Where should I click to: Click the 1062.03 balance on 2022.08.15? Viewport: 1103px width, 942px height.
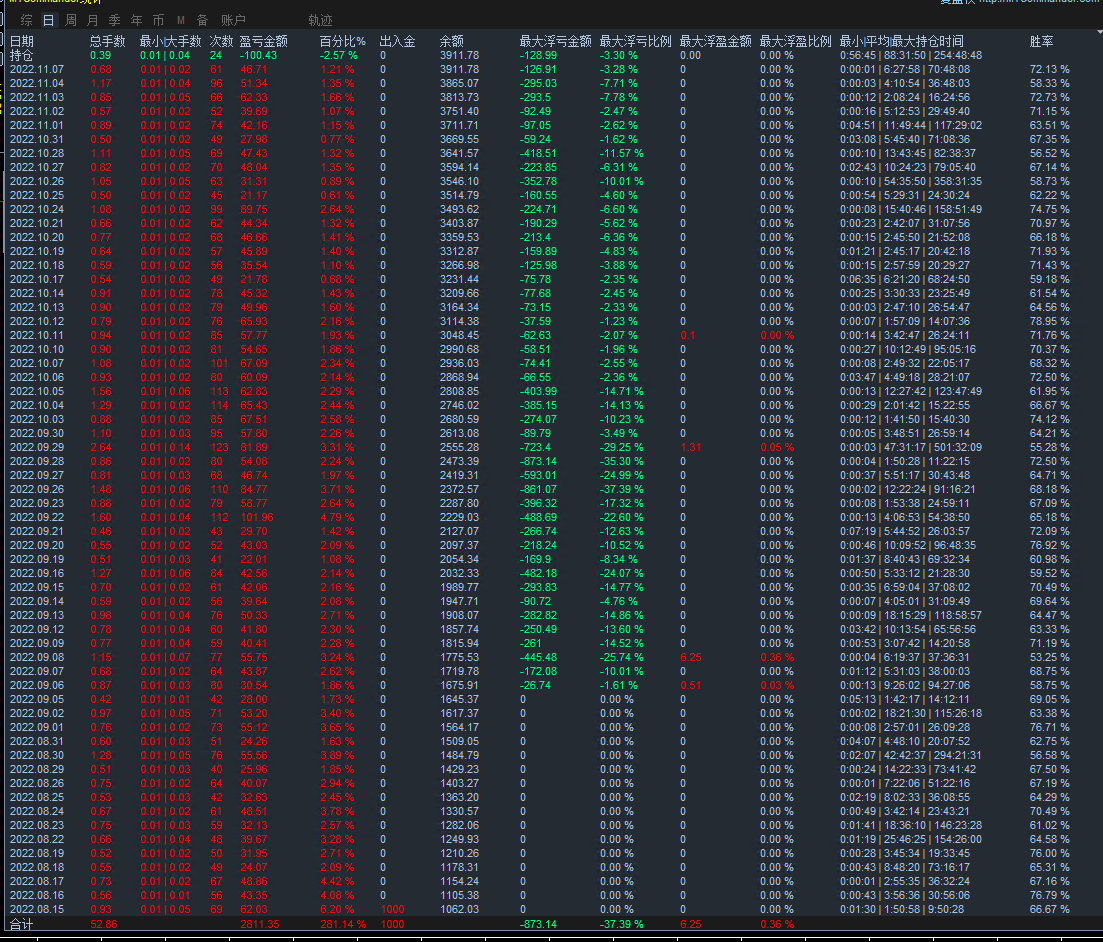pyautogui.click(x=459, y=909)
